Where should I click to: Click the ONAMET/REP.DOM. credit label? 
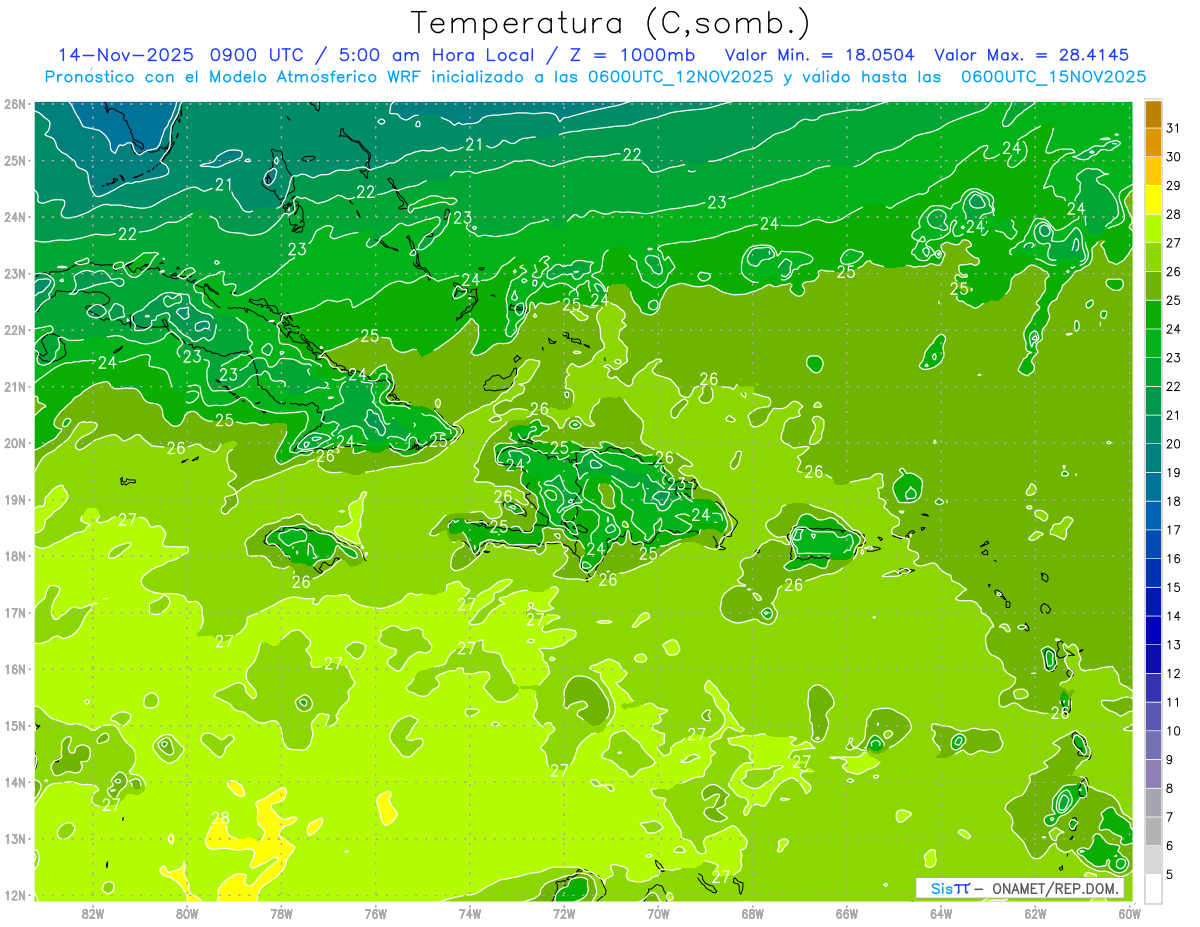point(1055,888)
